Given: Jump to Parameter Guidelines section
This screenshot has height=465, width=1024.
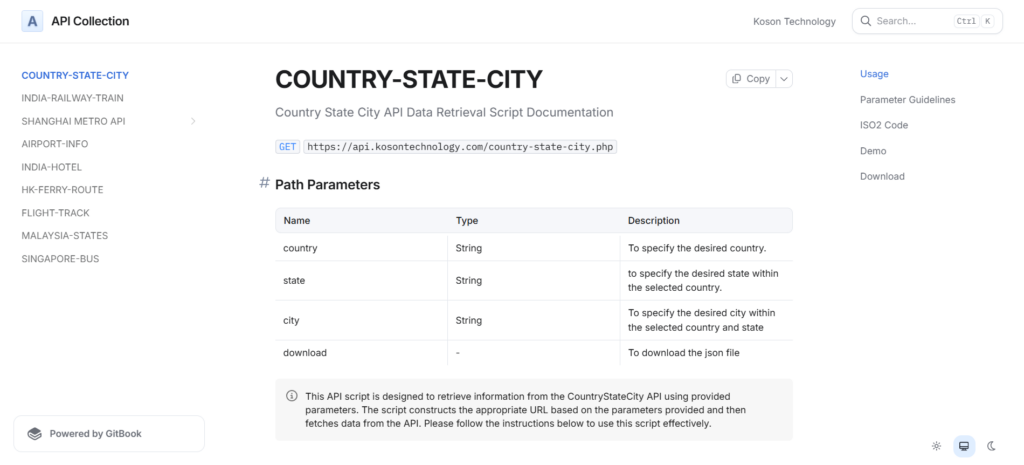Looking at the screenshot, I should pos(907,100).
